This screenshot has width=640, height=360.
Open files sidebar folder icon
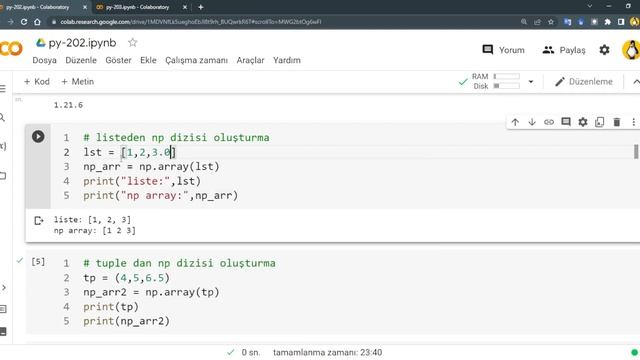coord(3,176)
